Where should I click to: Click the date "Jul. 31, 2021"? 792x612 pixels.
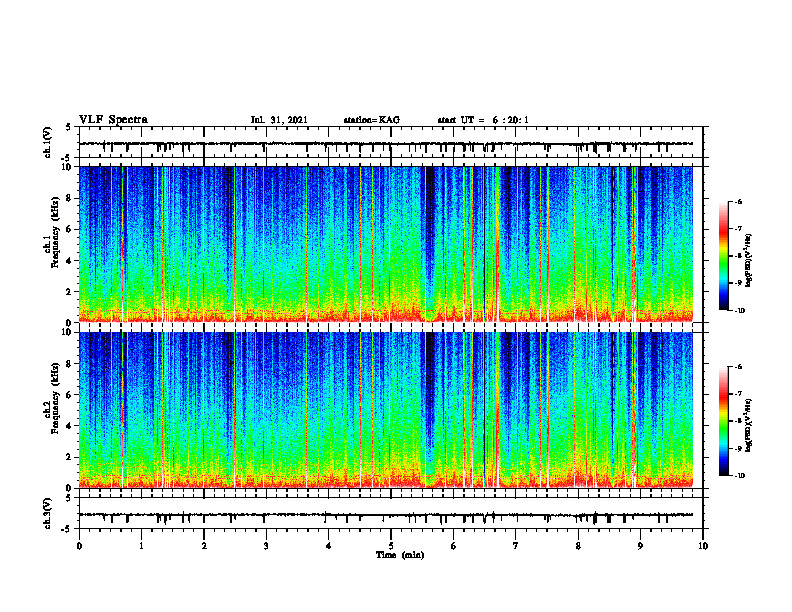279,120
